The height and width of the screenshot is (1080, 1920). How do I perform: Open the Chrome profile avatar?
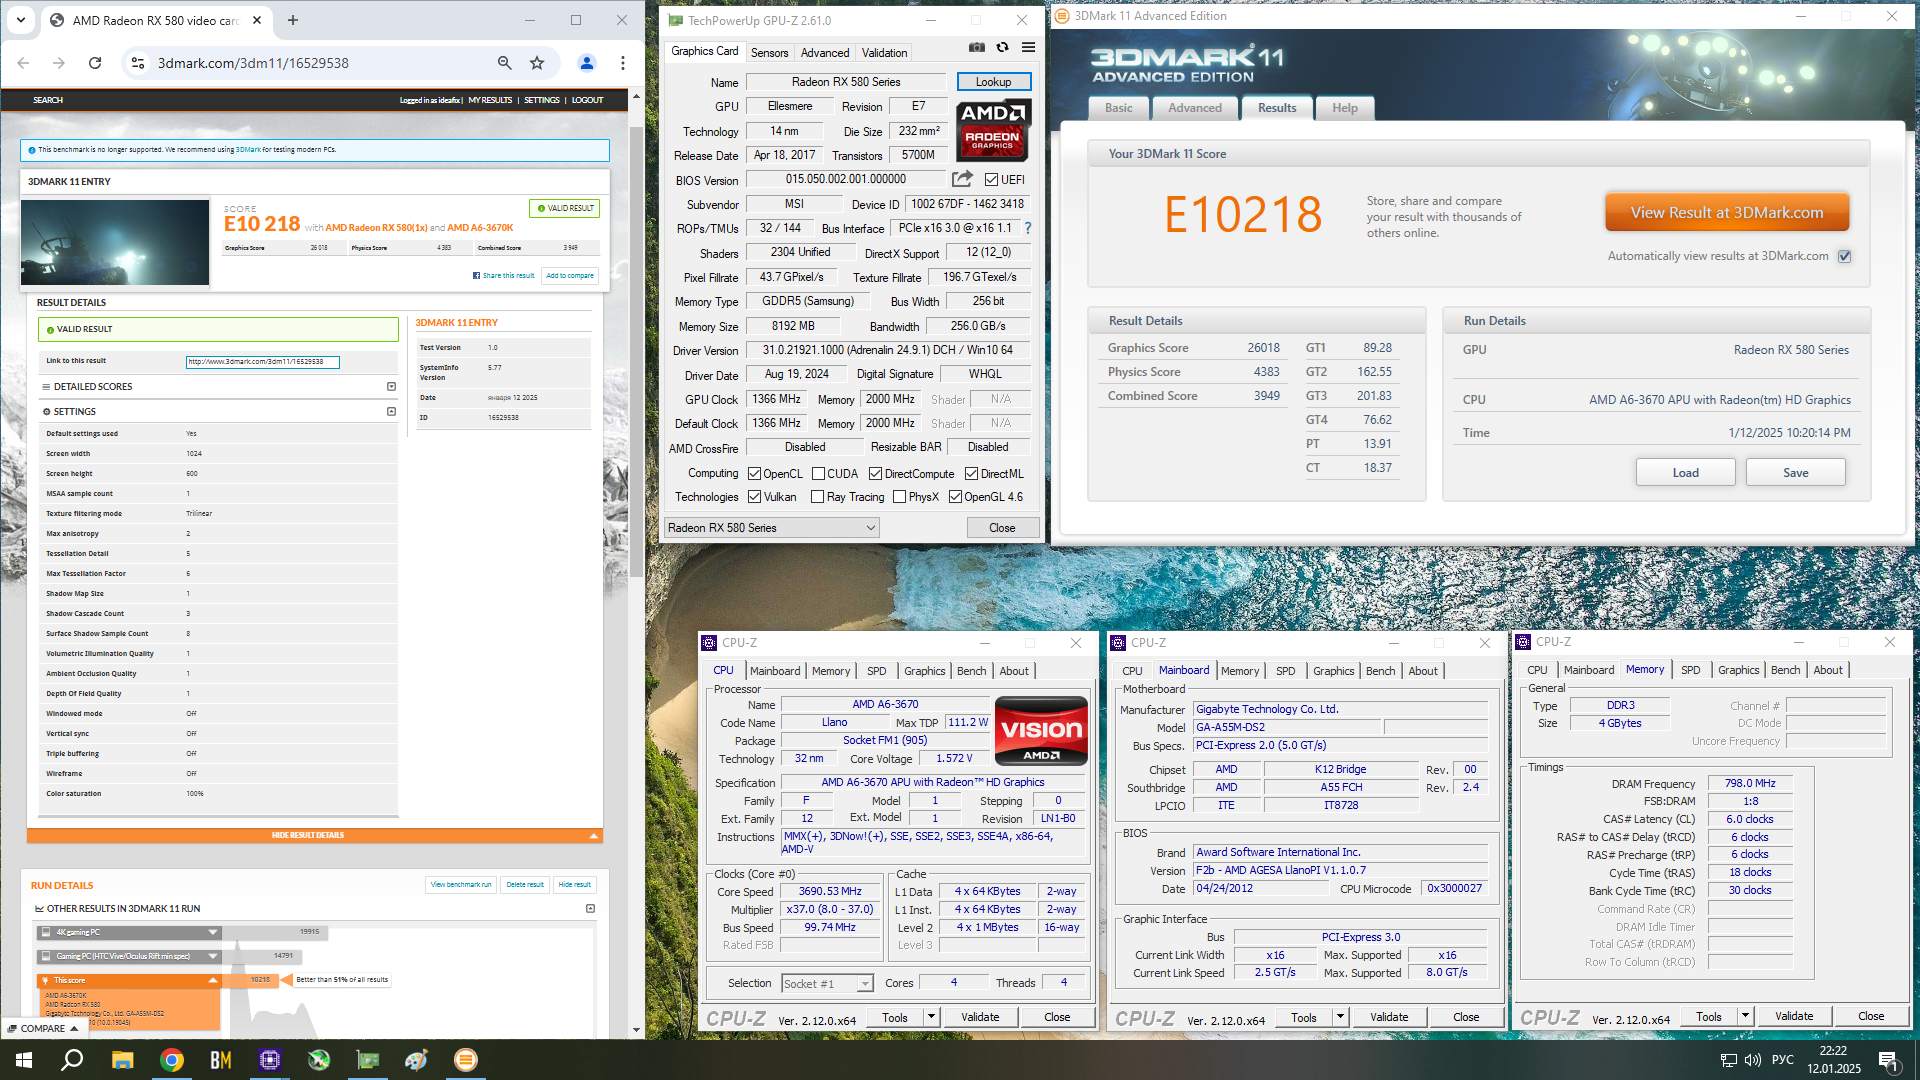click(x=587, y=63)
